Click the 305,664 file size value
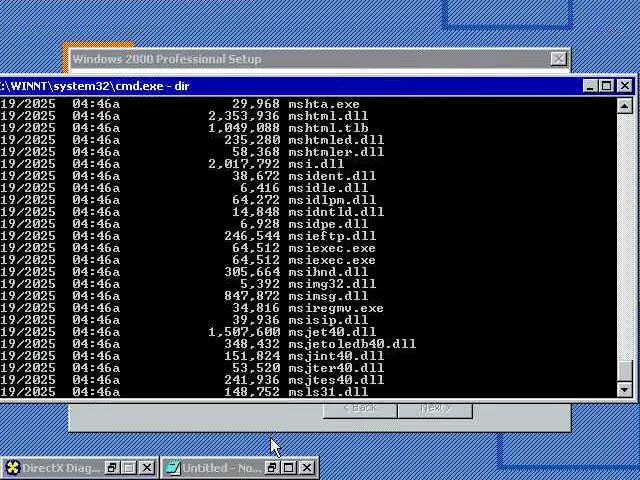Viewport: 640px width, 480px height. coord(252,272)
